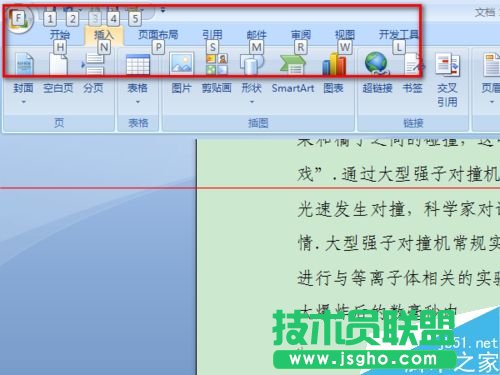
Task: Click the document line starting with 光速发生对撞
Action: pyautogui.click(x=399, y=210)
